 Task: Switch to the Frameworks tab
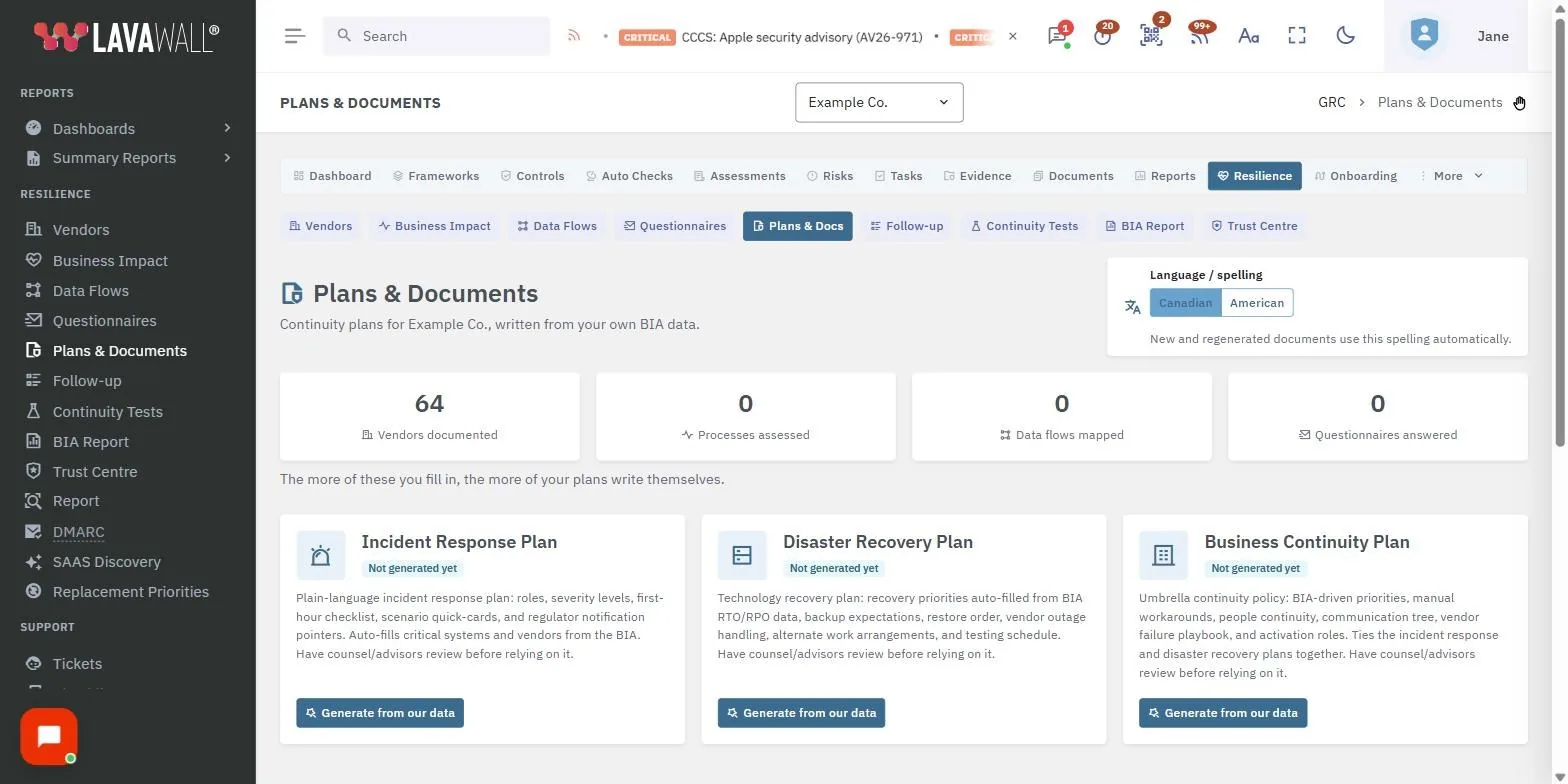point(436,176)
